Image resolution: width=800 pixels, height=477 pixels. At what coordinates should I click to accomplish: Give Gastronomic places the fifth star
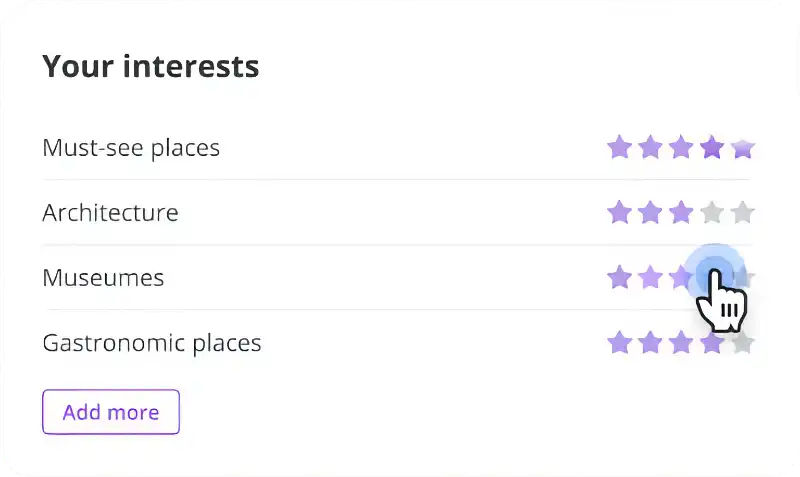click(742, 342)
